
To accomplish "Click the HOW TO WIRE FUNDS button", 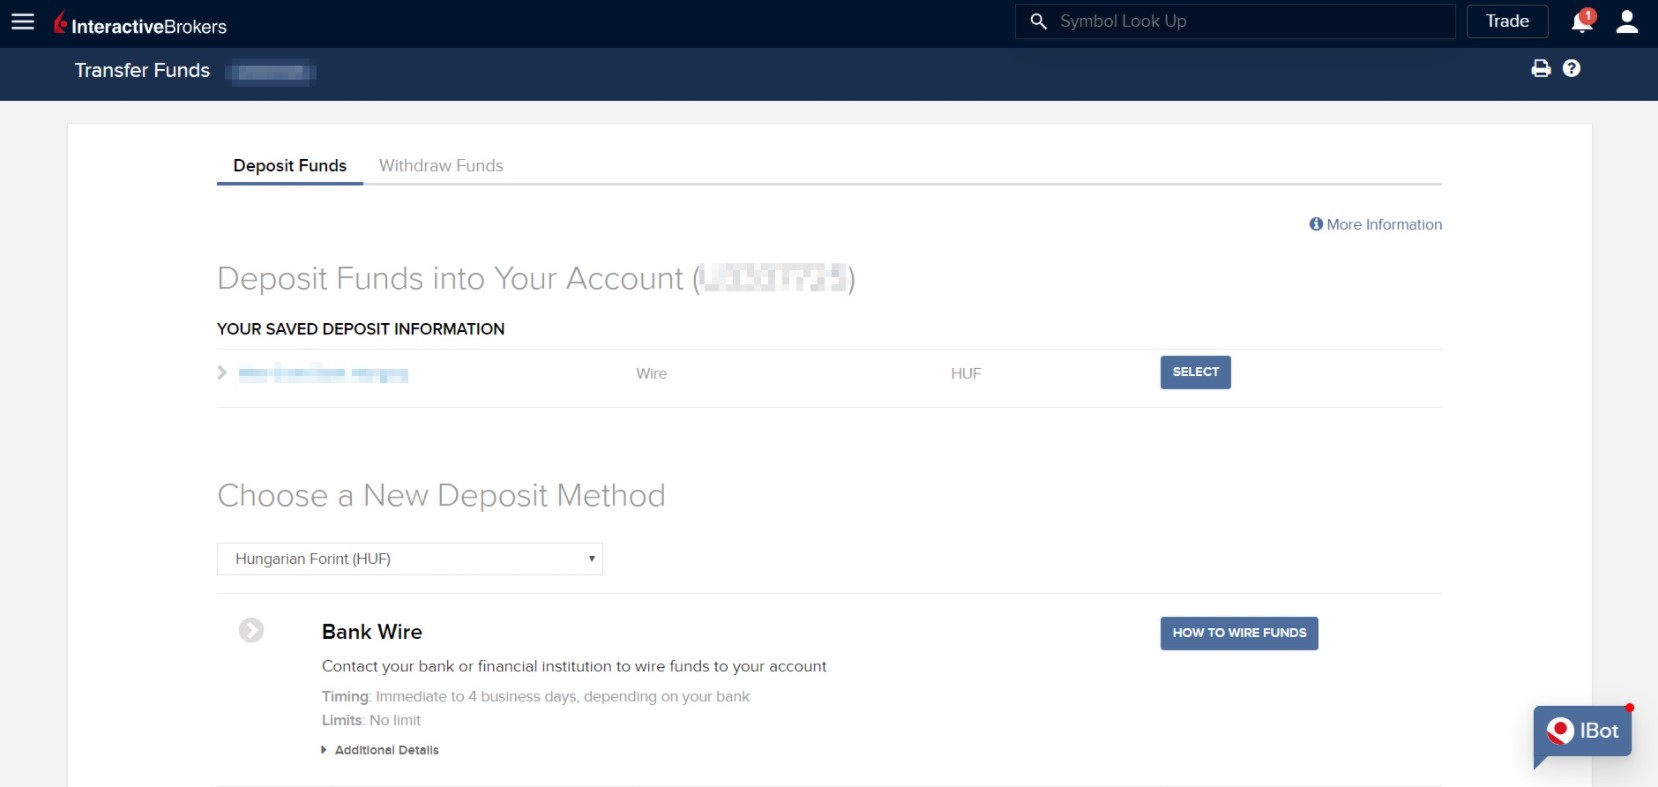I will click(x=1239, y=633).
